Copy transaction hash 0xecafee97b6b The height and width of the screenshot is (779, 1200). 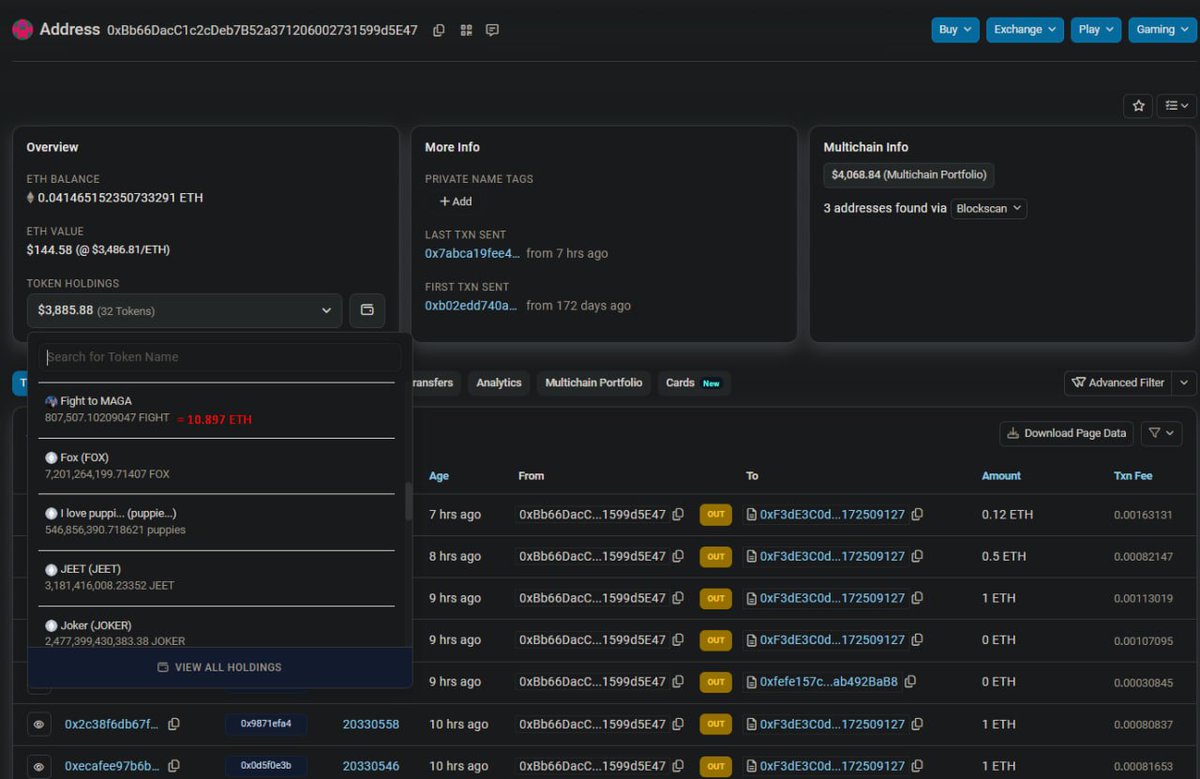[174, 767]
